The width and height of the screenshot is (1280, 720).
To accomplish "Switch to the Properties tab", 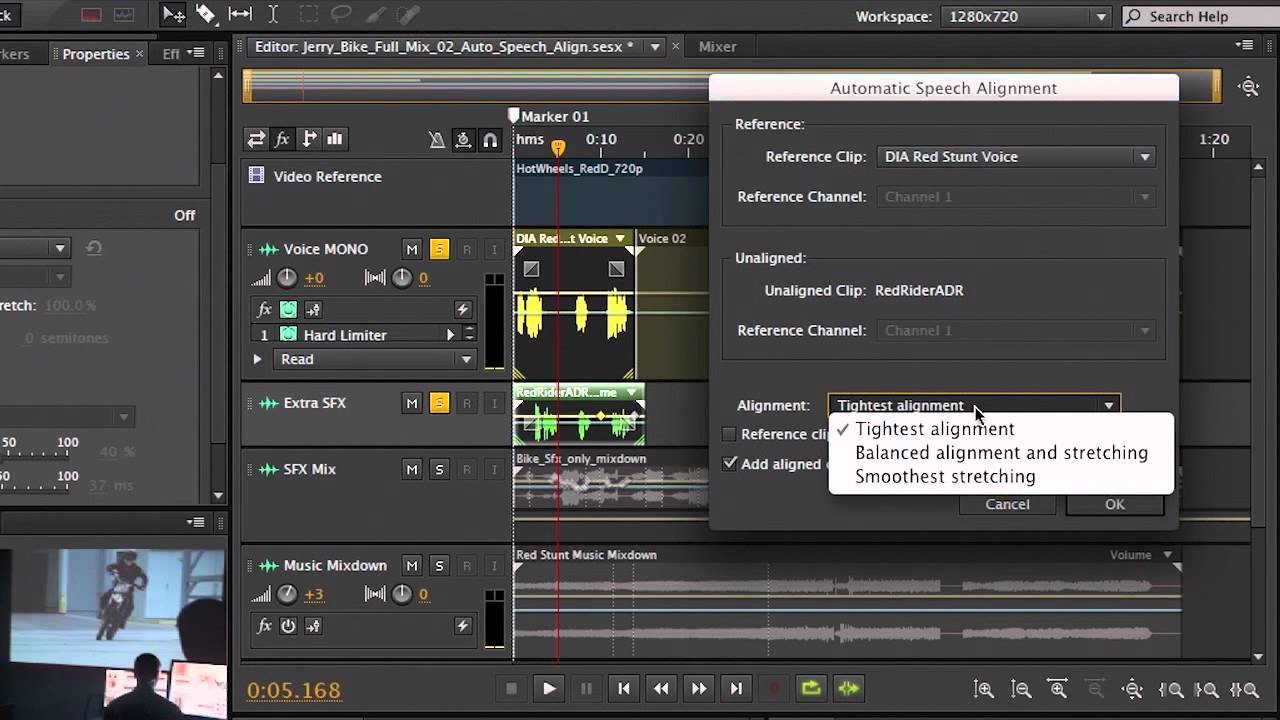I will (x=96, y=54).
